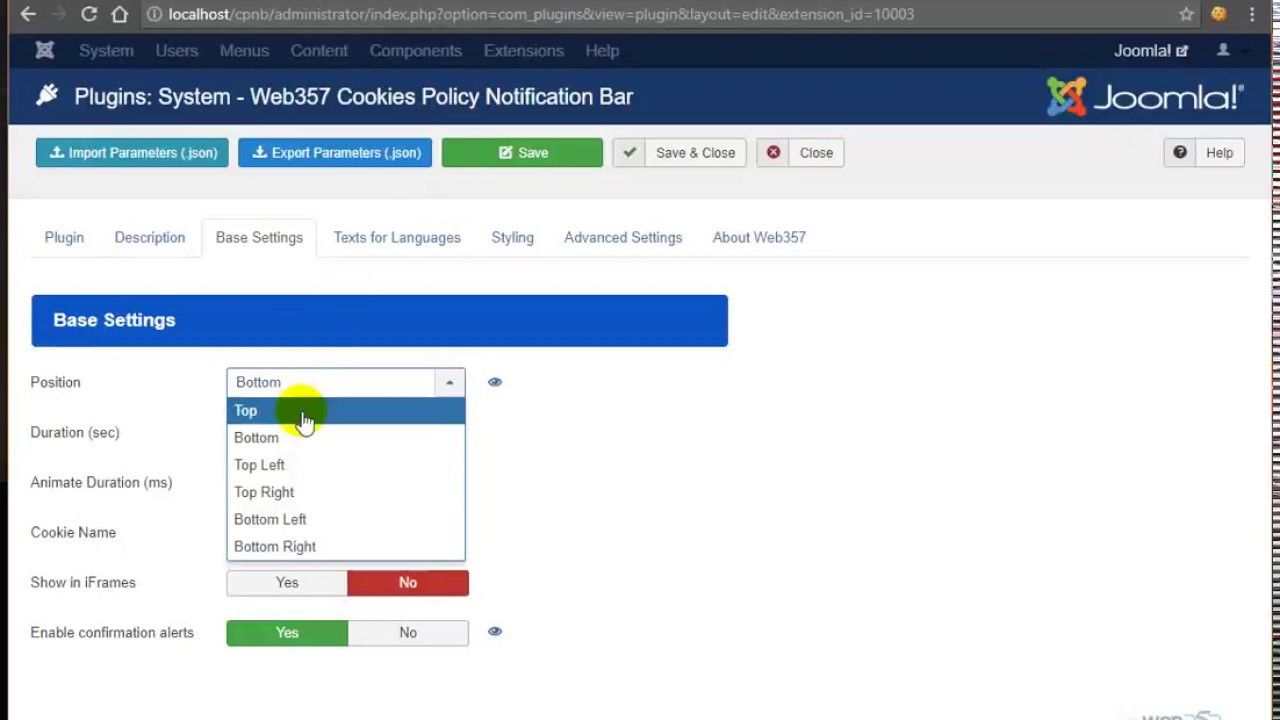The image size is (1280, 720).
Task: Open the Menus menu
Action: pos(244,51)
